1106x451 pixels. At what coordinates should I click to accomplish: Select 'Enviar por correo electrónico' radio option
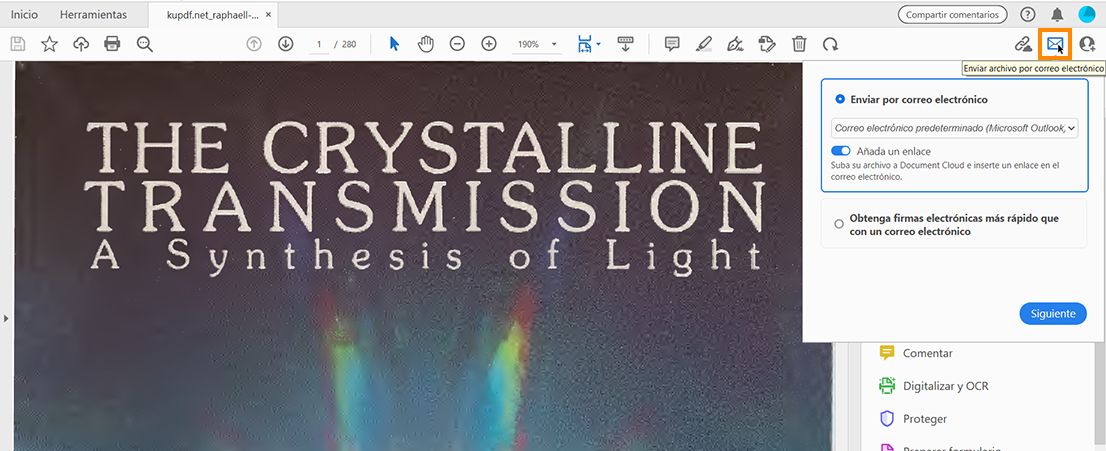[x=839, y=100]
